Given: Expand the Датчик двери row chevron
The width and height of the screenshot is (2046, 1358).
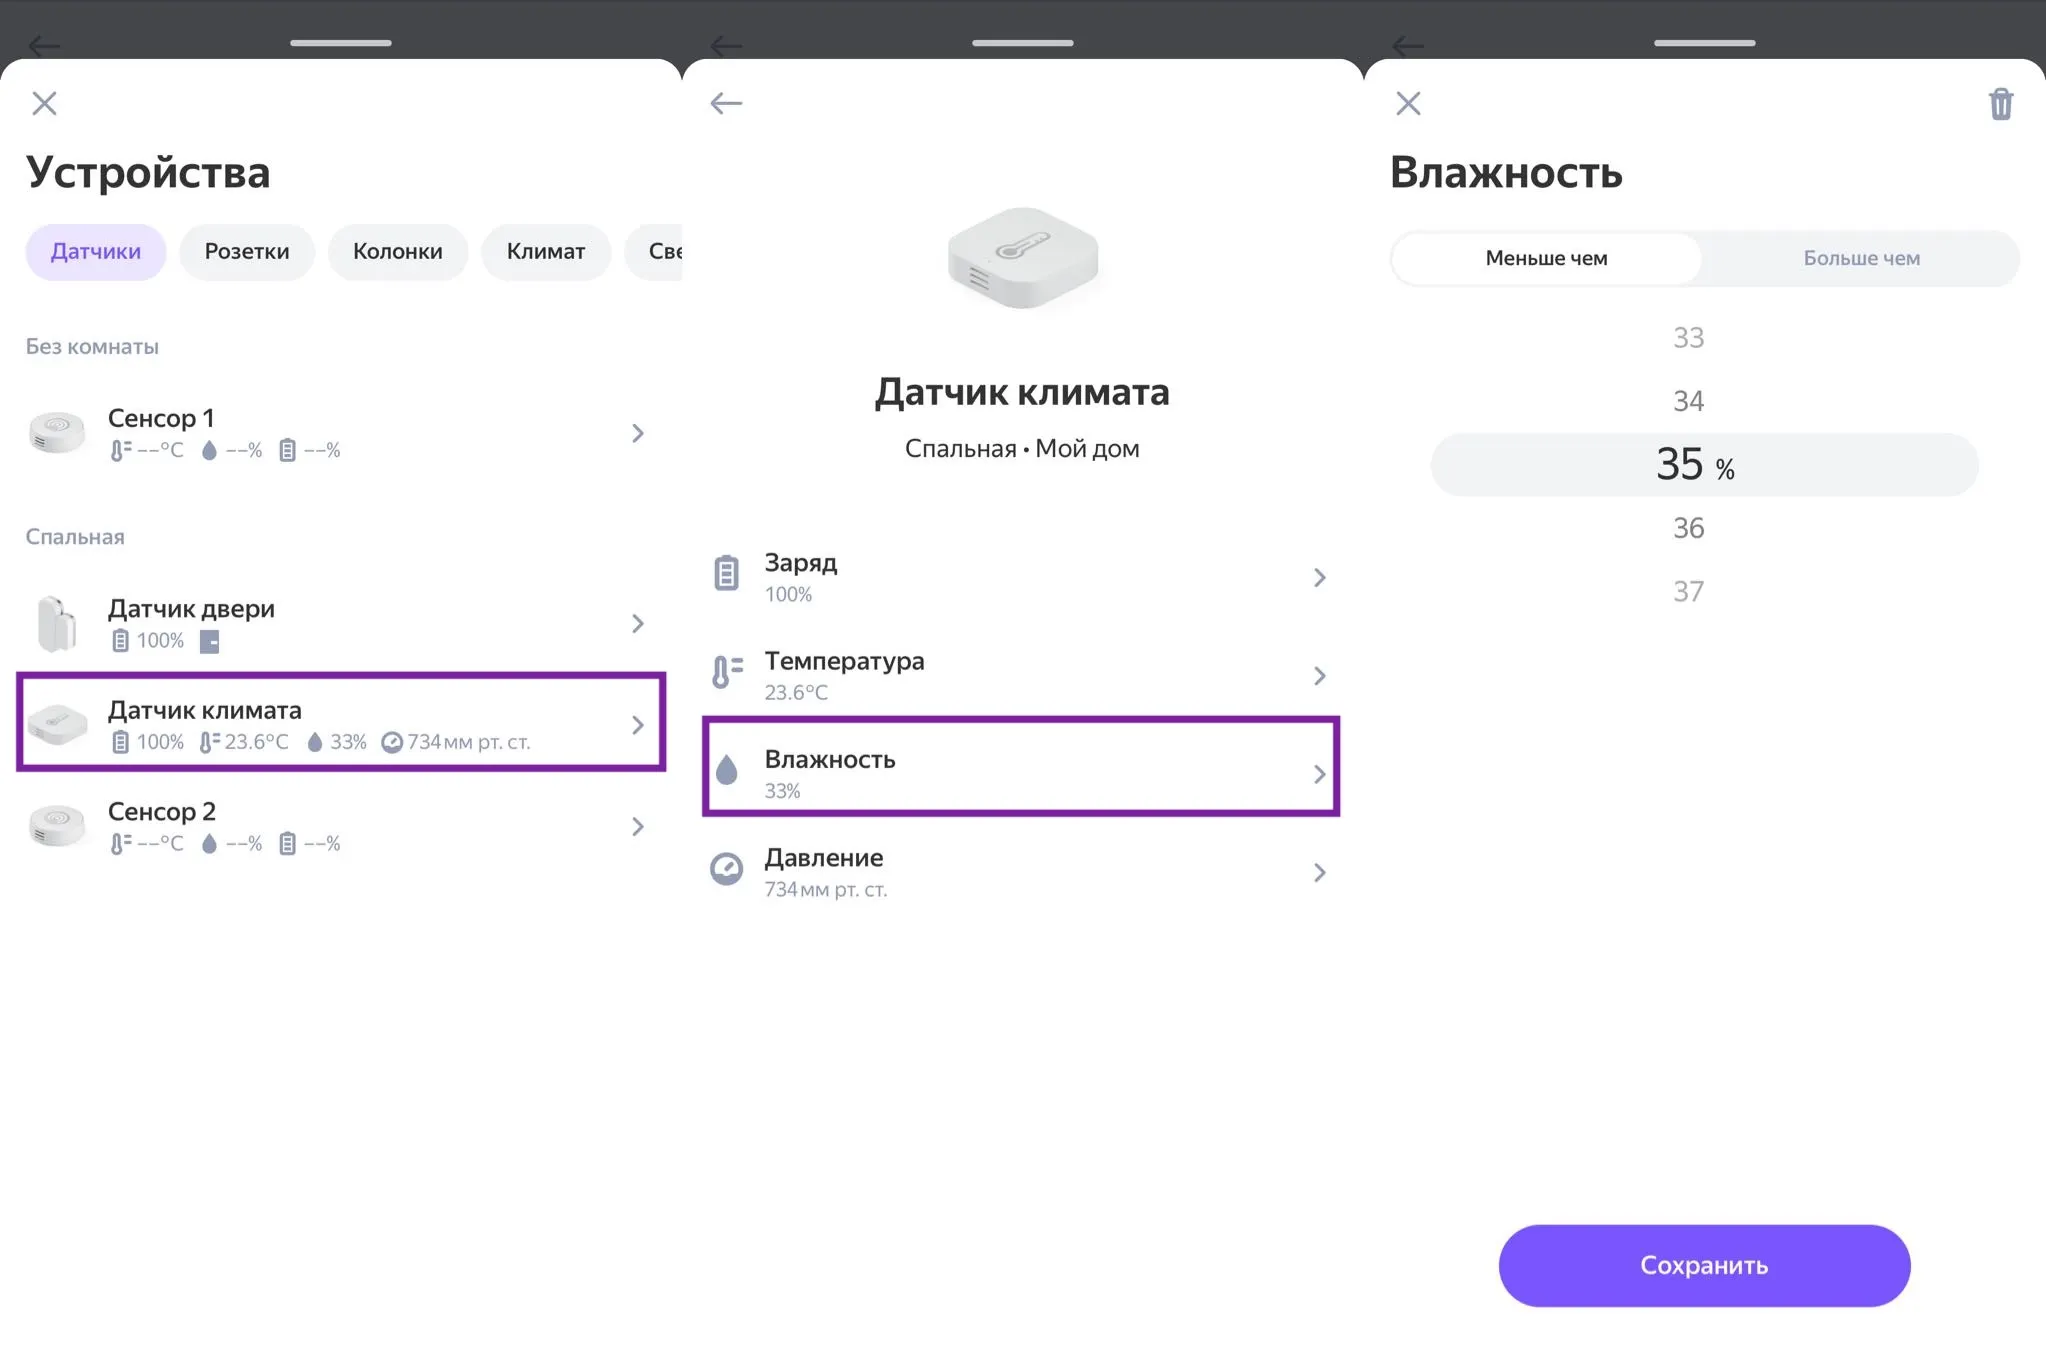Looking at the screenshot, I should point(638,624).
